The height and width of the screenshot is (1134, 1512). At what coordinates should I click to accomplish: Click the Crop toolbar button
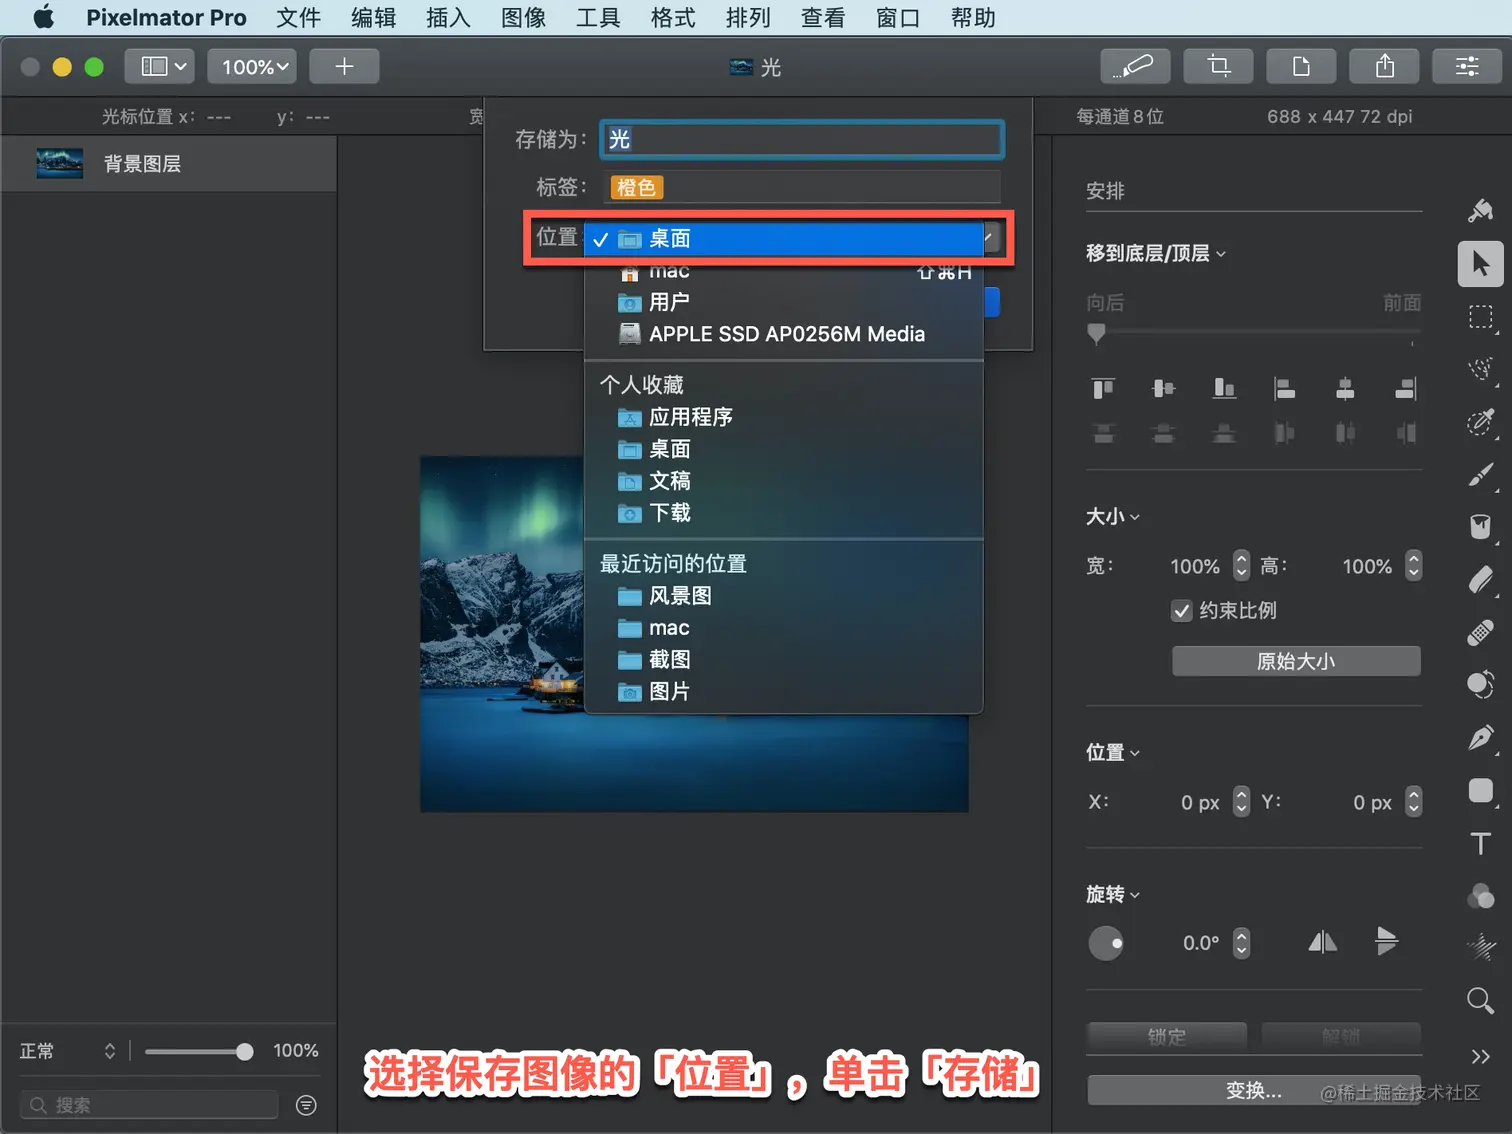click(1218, 66)
